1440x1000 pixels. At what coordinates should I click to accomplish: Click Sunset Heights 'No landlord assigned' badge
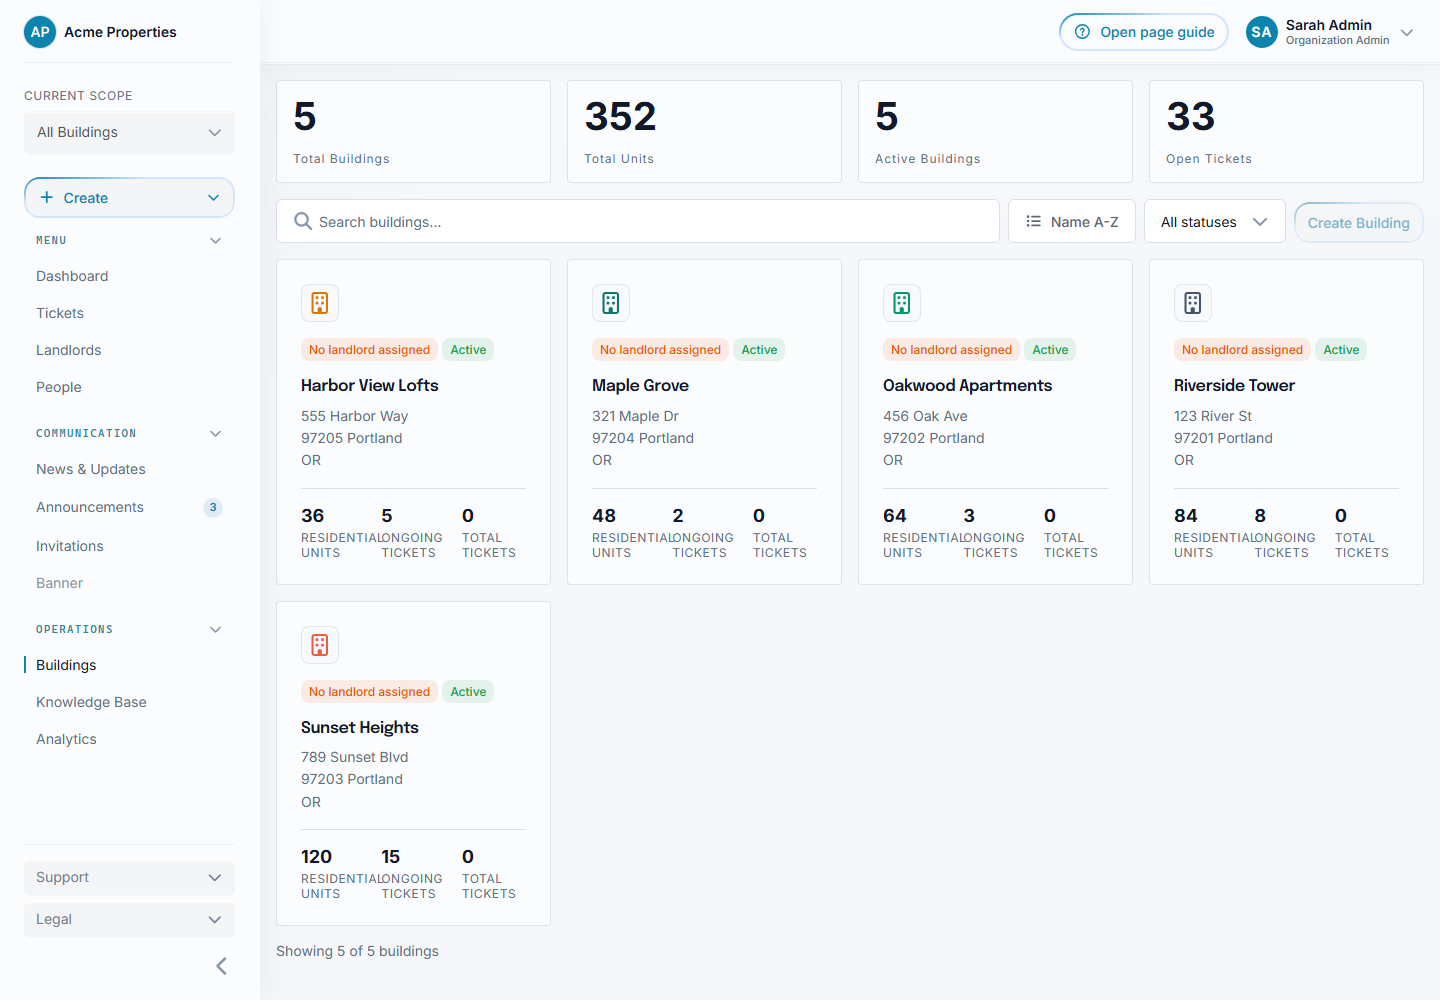click(x=369, y=692)
